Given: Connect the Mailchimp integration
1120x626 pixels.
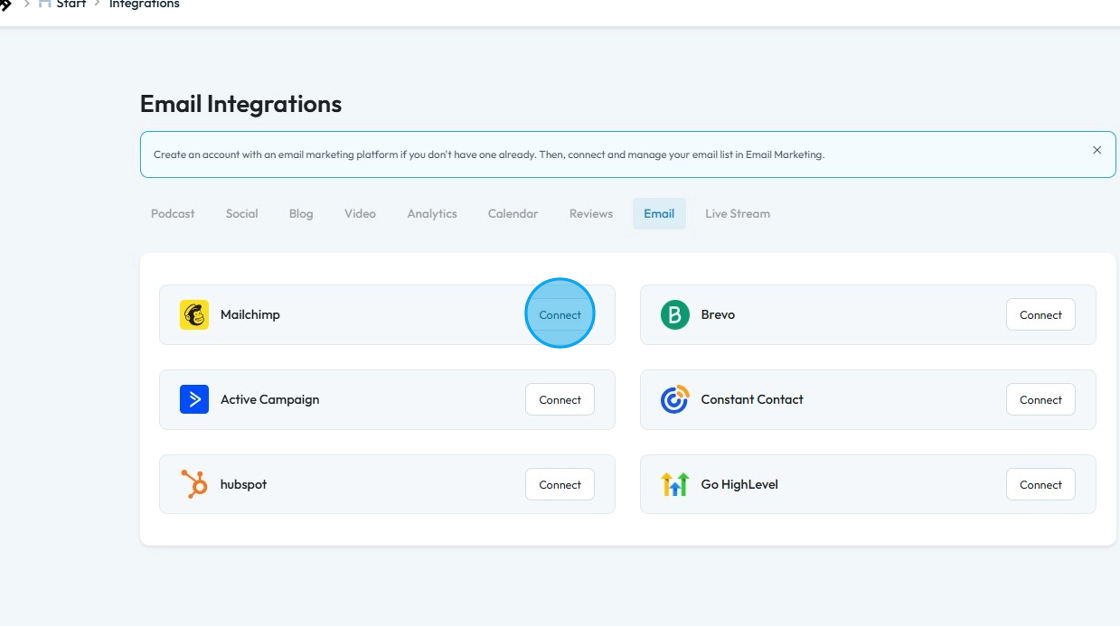Looking at the screenshot, I should [560, 314].
